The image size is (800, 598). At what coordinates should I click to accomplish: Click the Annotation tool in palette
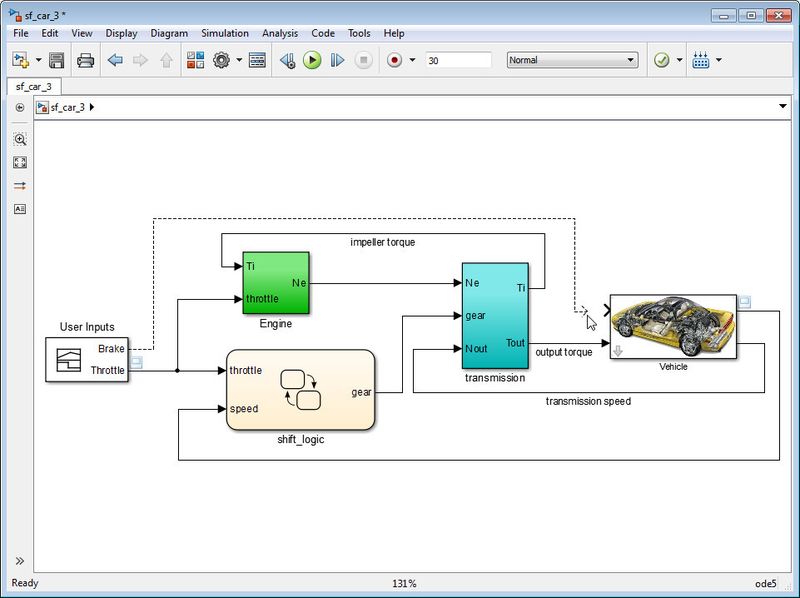[20, 209]
